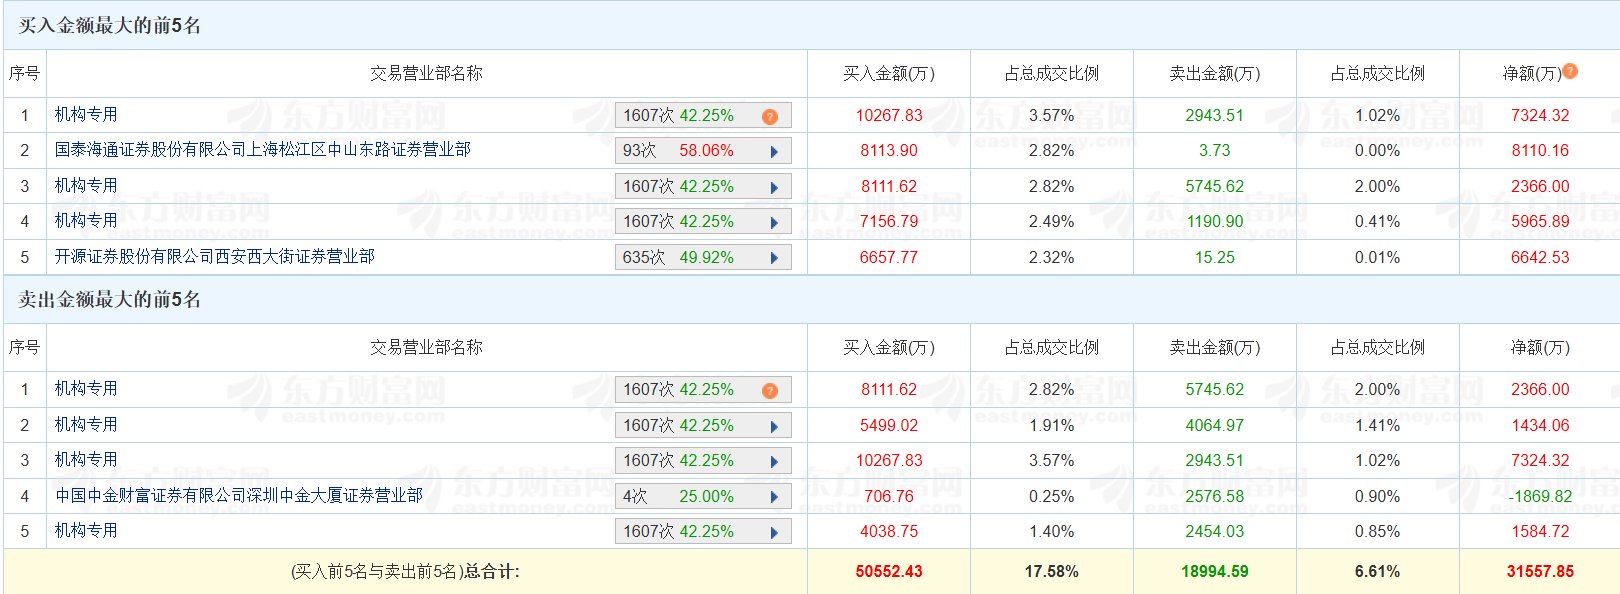Open 国泰海通证券 上海松江区中山东路 branch link

[x=262, y=150]
